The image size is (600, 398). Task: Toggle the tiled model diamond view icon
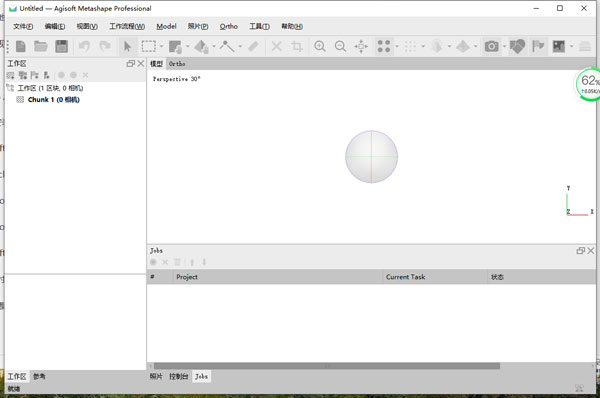463,46
